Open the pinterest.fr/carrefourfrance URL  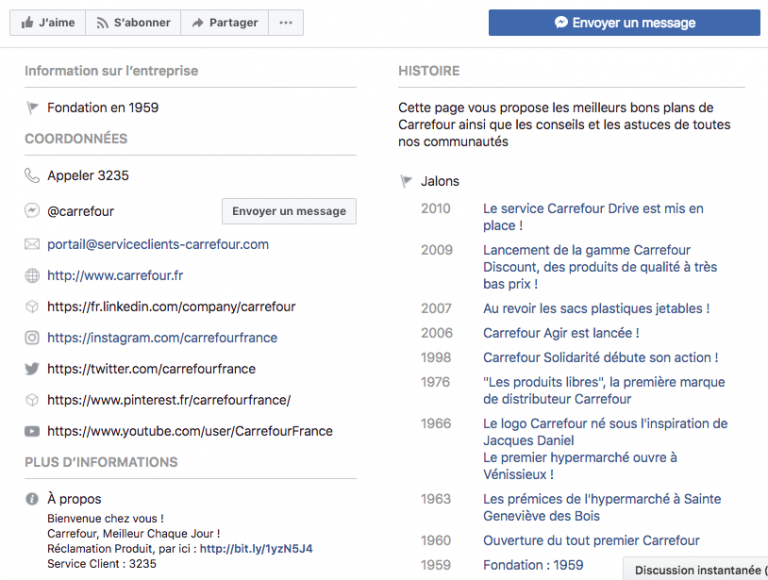point(169,400)
